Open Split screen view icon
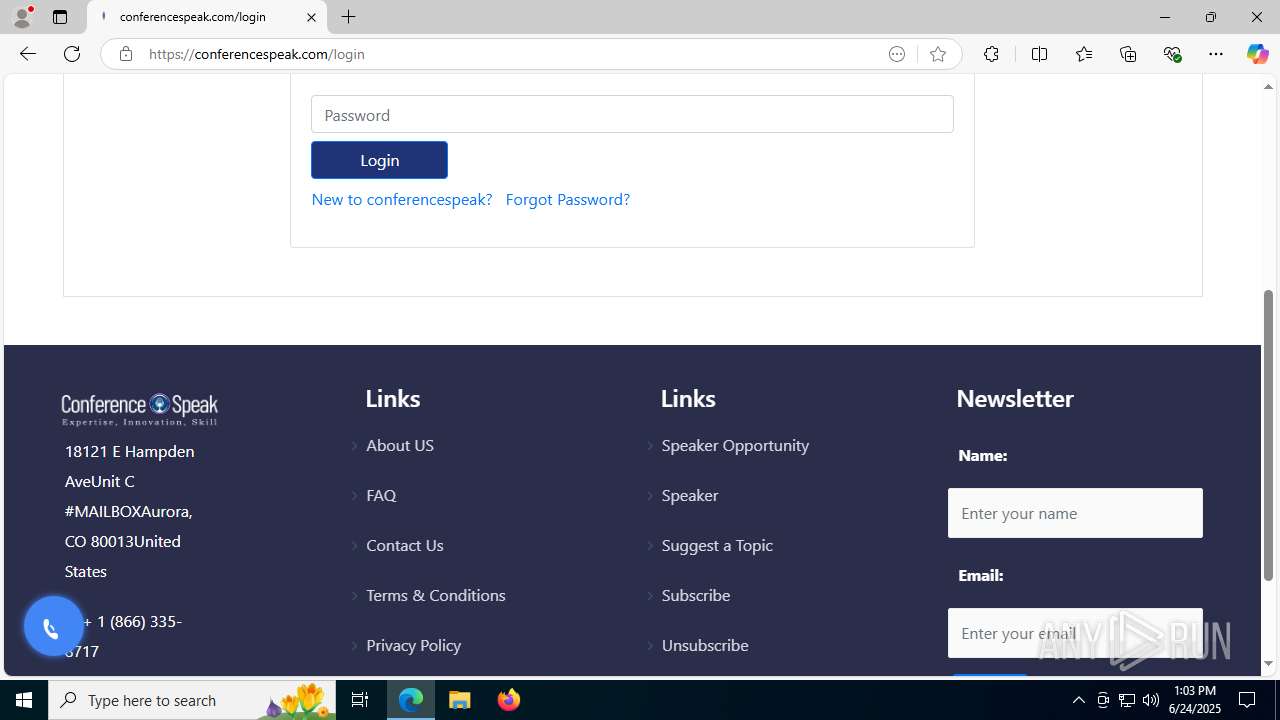Viewport: 1280px width, 720px height. [x=1039, y=54]
